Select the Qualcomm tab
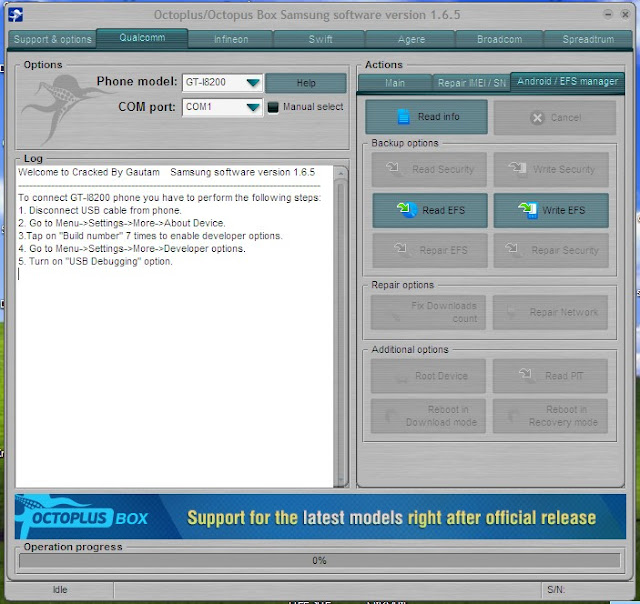Screen dimensions: 640x604 point(142,38)
